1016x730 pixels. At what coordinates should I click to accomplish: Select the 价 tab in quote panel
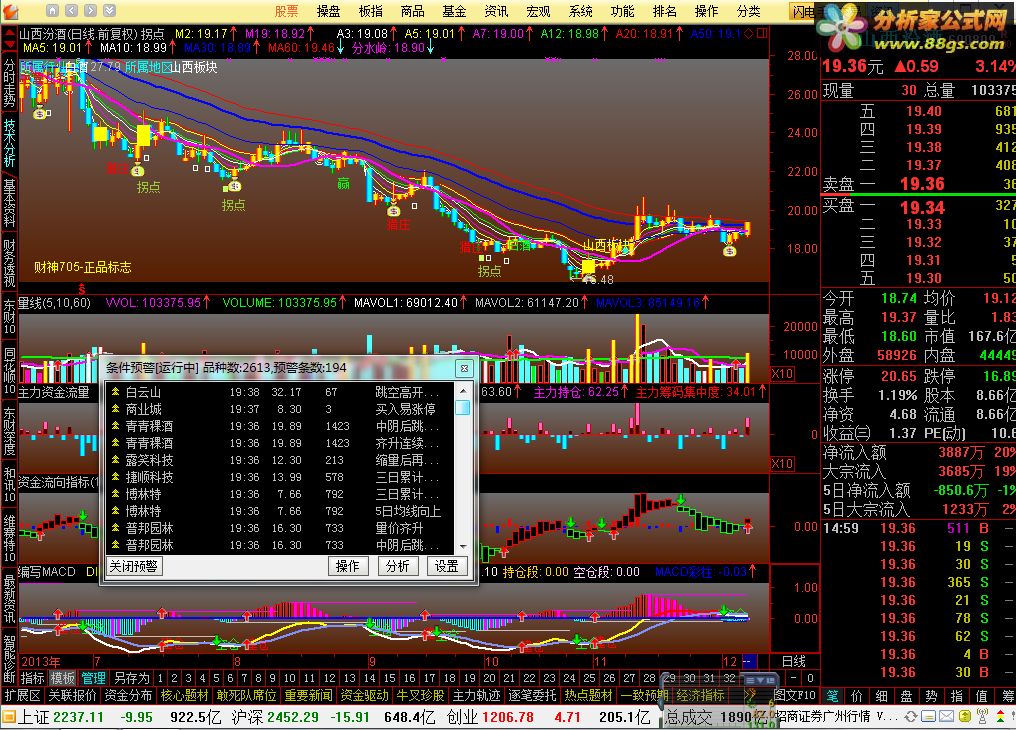pyautogui.click(x=857, y=696)
